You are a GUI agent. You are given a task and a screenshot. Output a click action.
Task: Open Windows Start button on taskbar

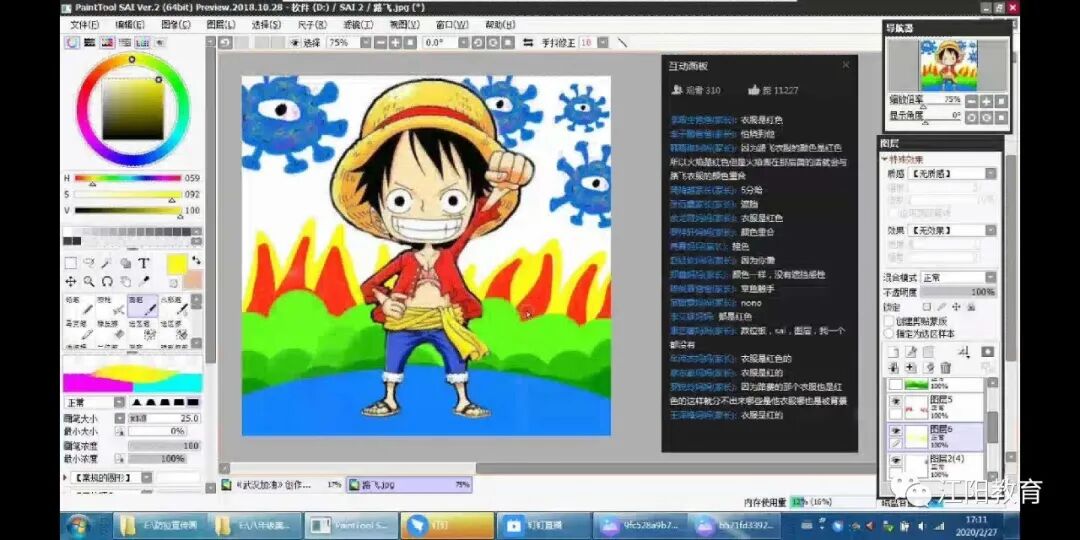[79, 526]
